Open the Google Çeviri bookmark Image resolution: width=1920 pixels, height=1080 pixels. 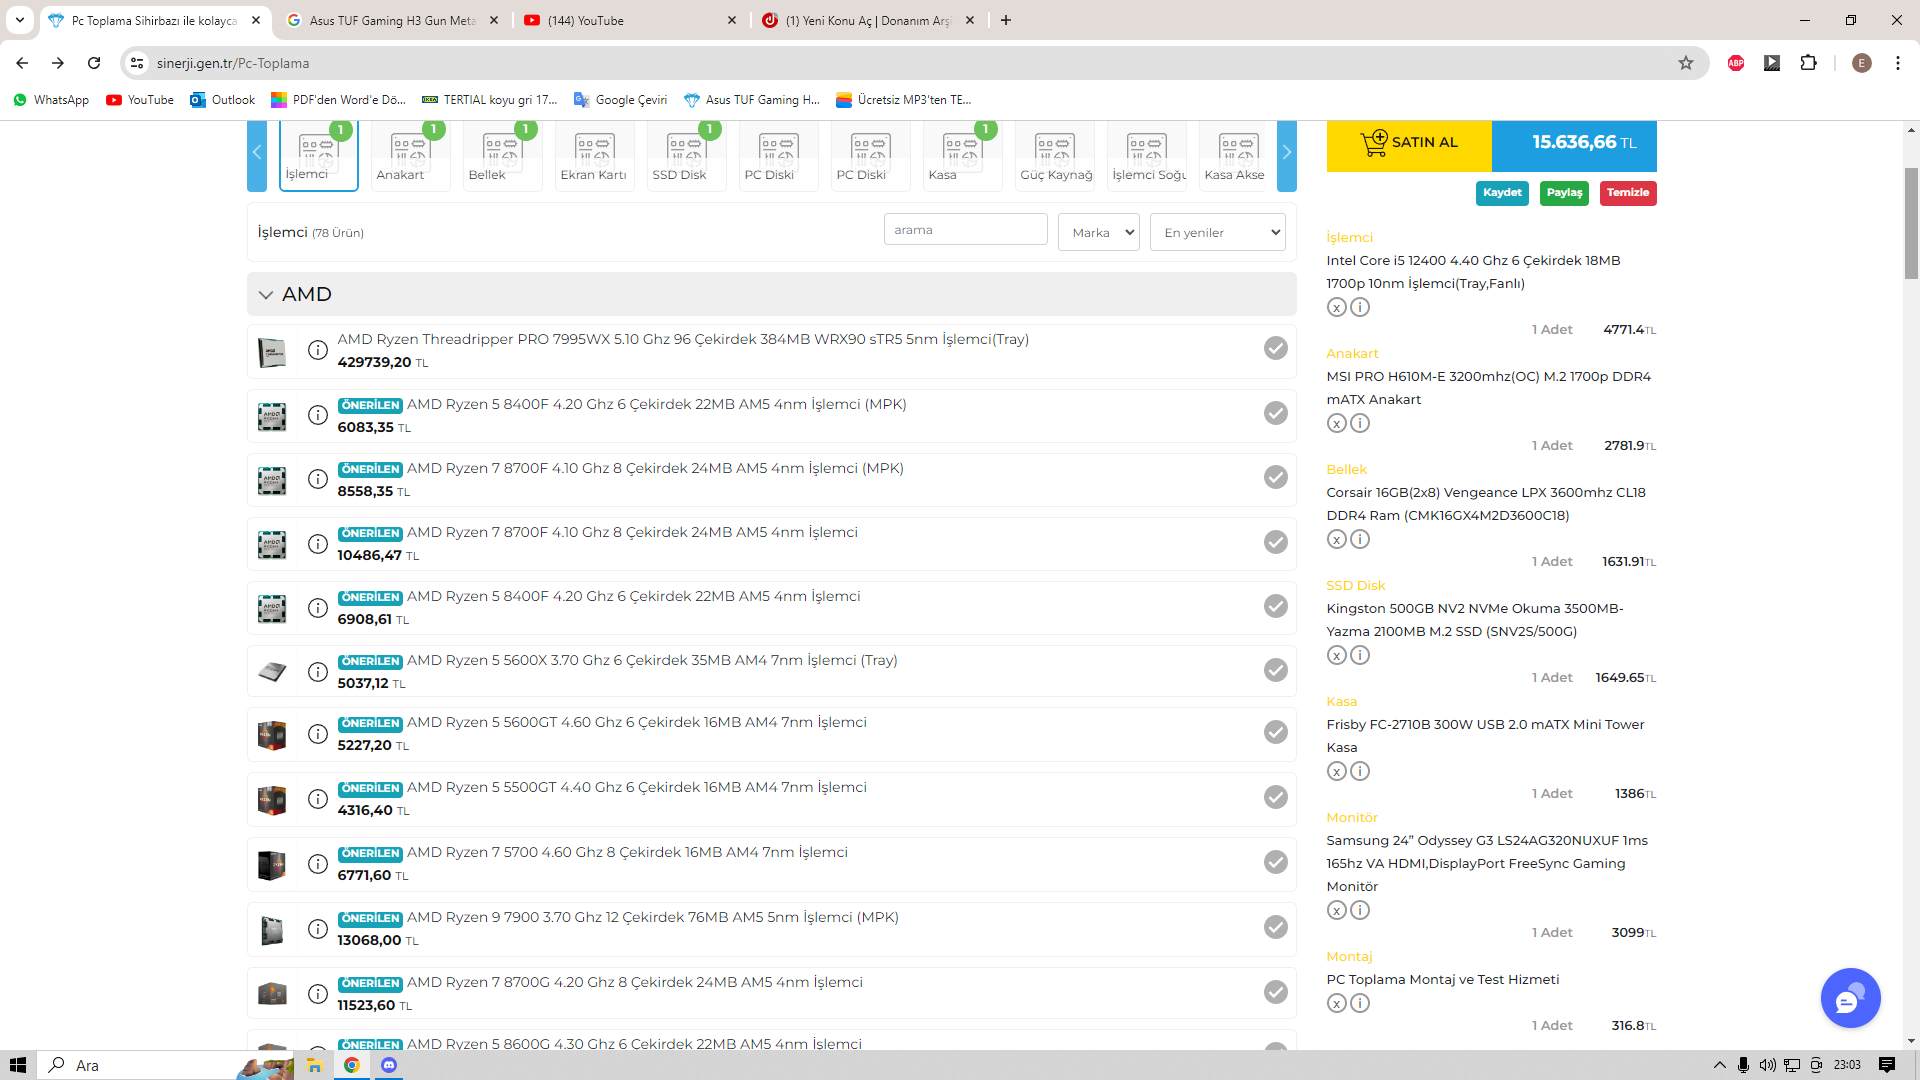(620, 100)
